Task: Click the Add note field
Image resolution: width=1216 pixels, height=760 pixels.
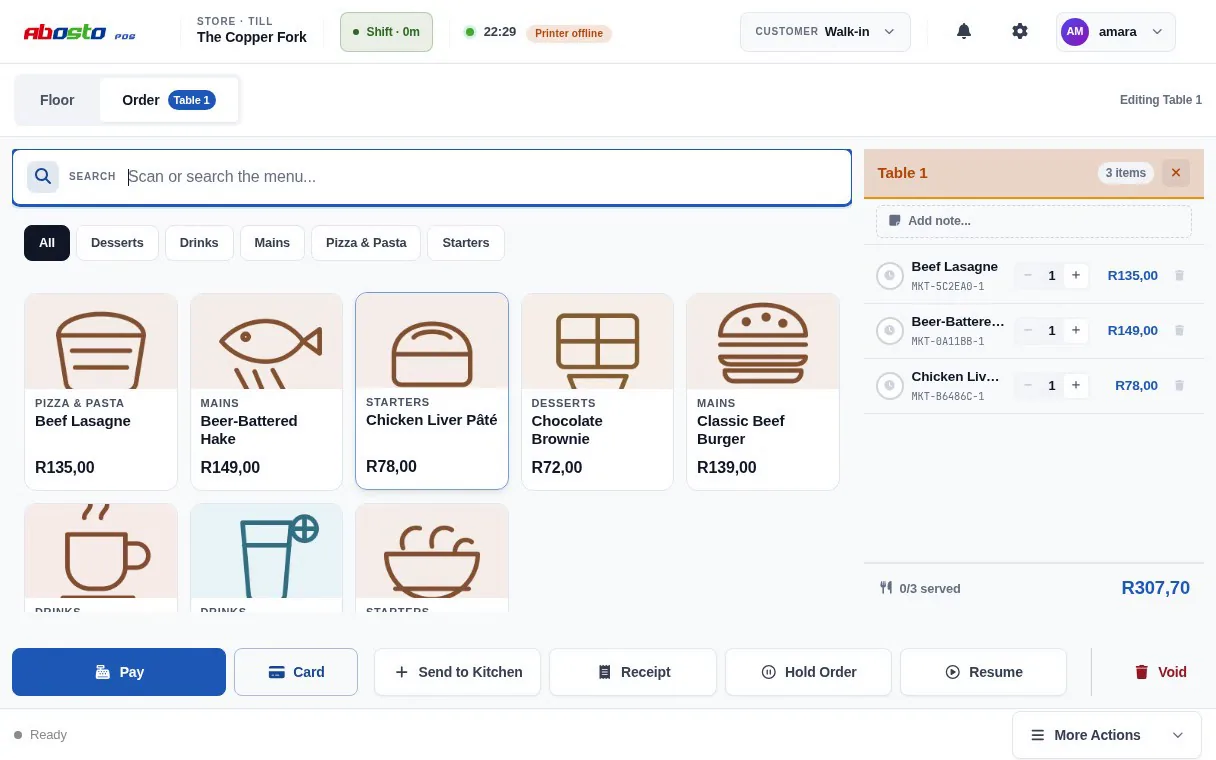Action: pyautogui.click(x=1034, y=221)
